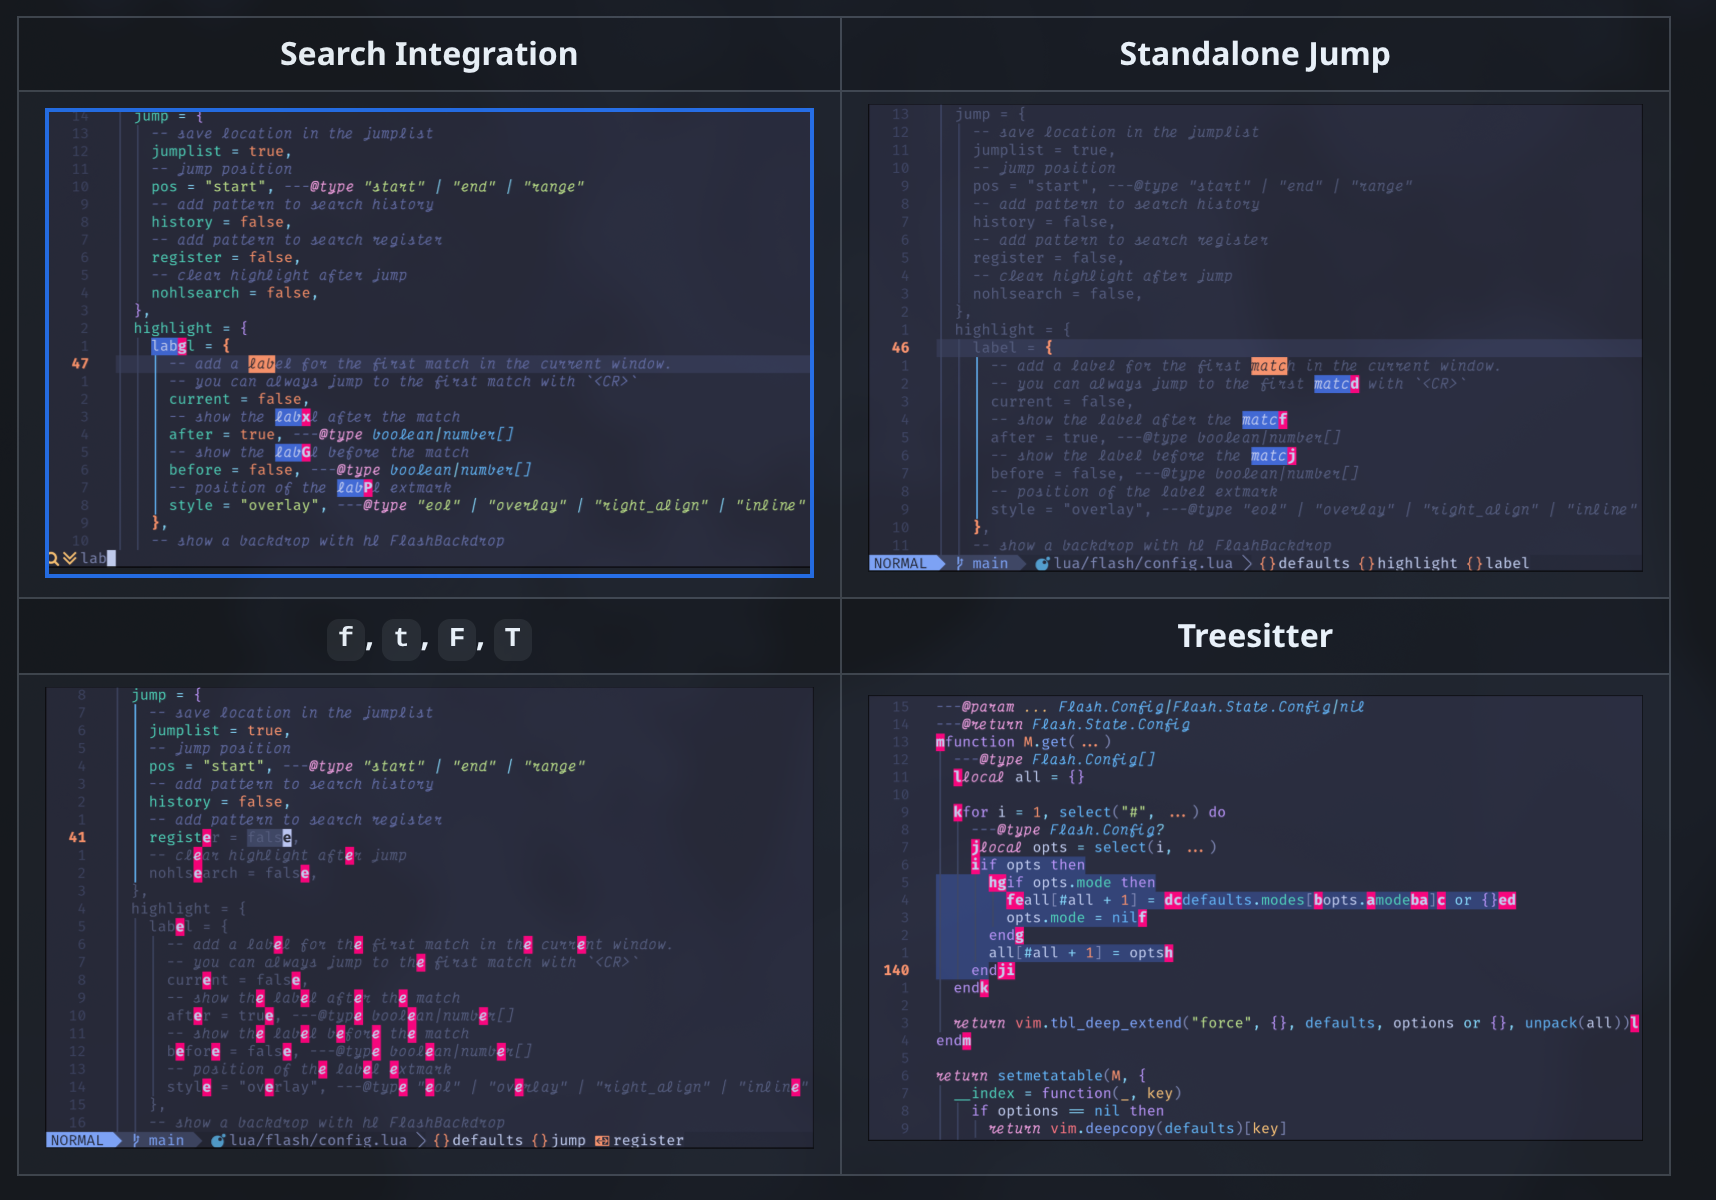The height and width of the screenshot is (1200, 1716).
Task: Click the curly-brace icon before highlight breadcrumb
Action: [x=1366, y=563]
